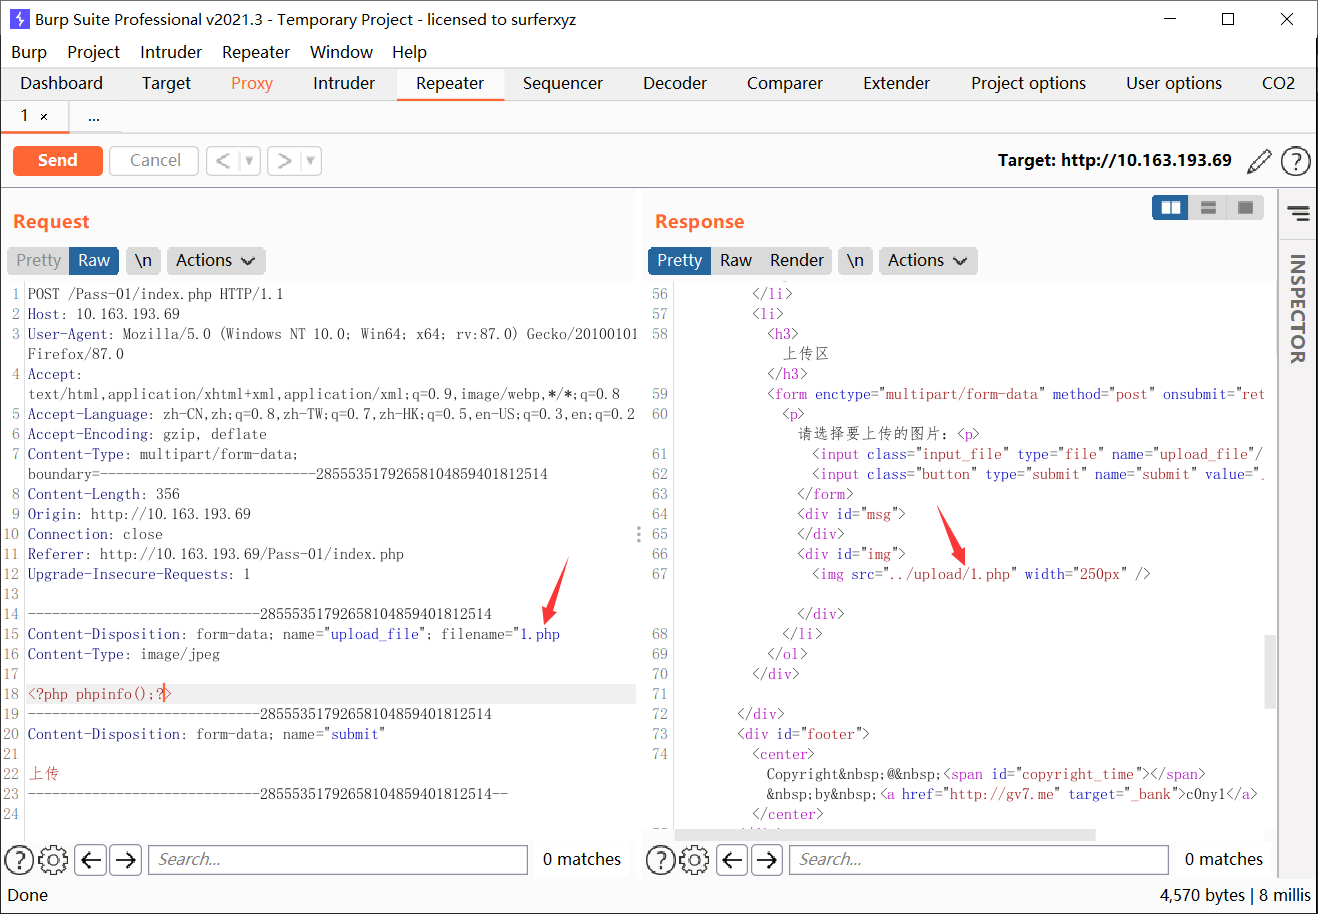Toggle Request \n non-printable characters
The height and width of the screenshot is (914, 1318).
pyautogui.click(x=143, y=260)
